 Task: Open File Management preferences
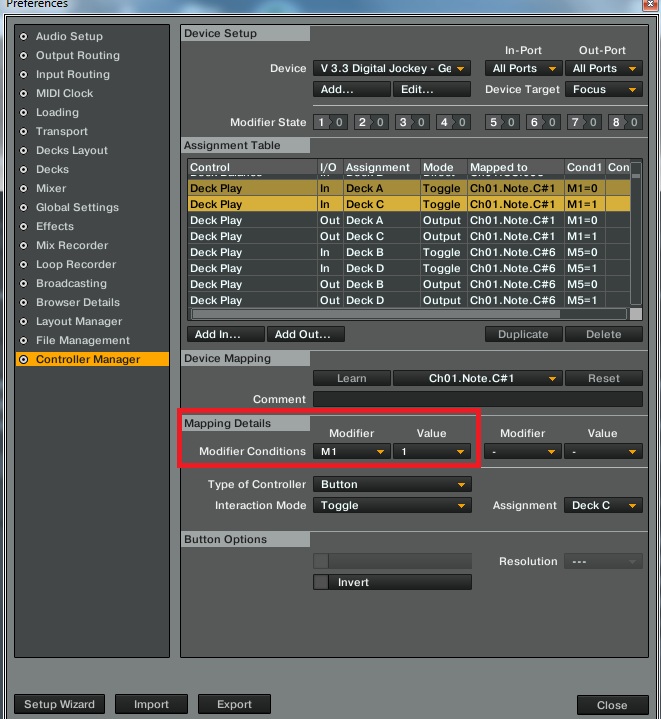(x=83, y=341)
